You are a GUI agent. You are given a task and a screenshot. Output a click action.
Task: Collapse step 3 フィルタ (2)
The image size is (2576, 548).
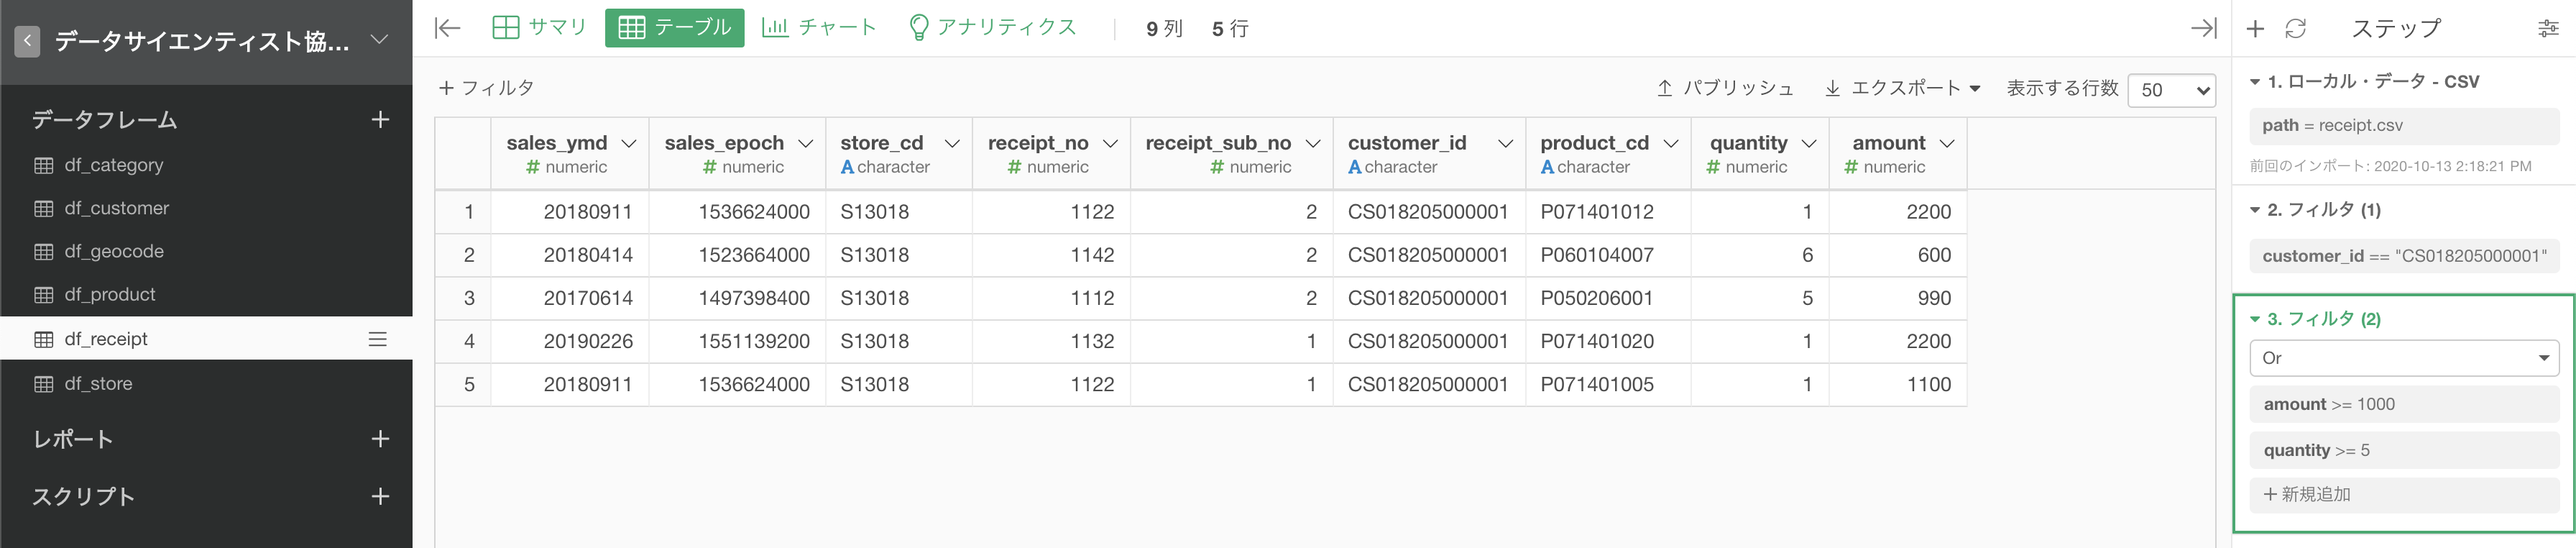tap(2256, 320)
